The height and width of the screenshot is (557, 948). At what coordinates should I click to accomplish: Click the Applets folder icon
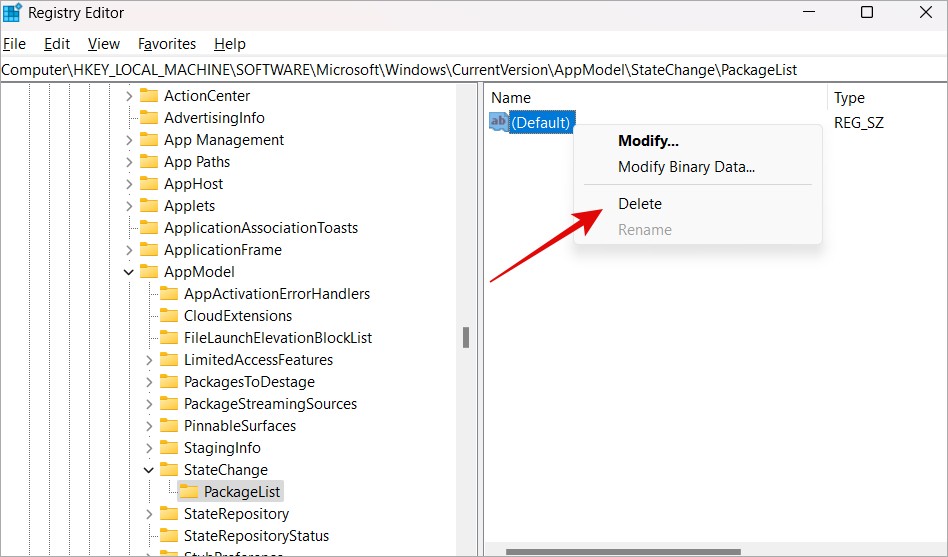click(x=149, y=206)
